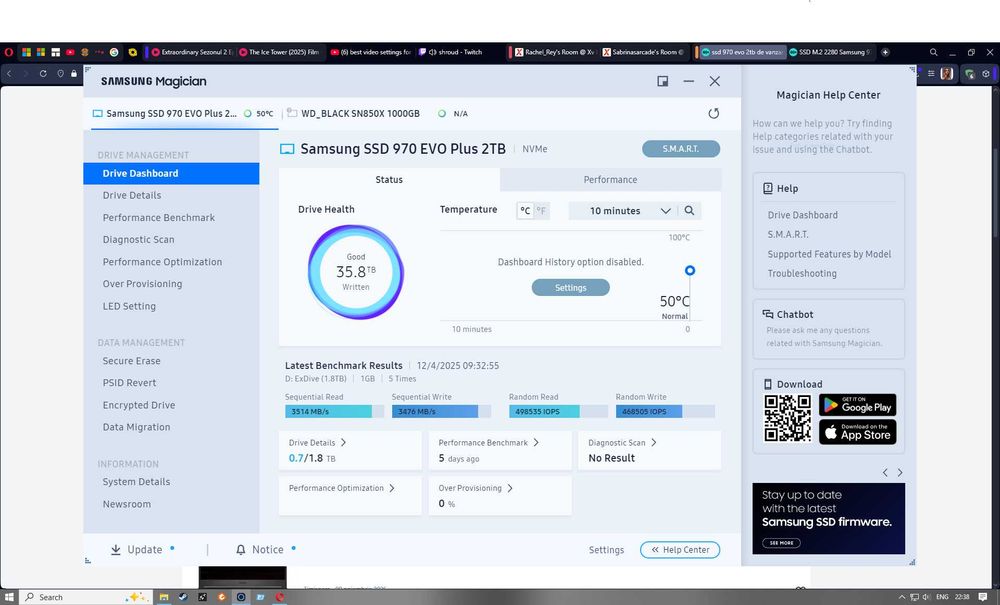The image size is (1000, 605).
Task: Click the Opera tab search magnifier icon
Action: (933, 52)
